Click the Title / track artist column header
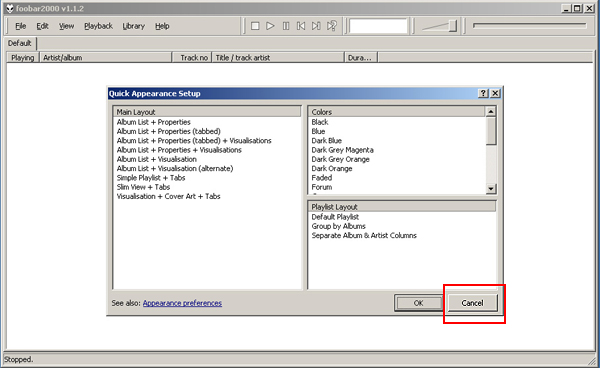Image resolution: width=600 pixels, height=368 pixels. [278, 58]
